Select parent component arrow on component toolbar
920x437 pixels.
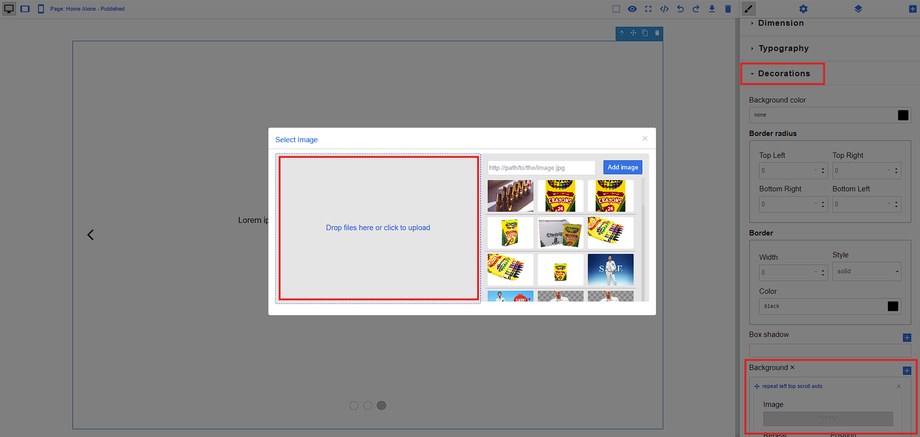[x=622, y=33]
